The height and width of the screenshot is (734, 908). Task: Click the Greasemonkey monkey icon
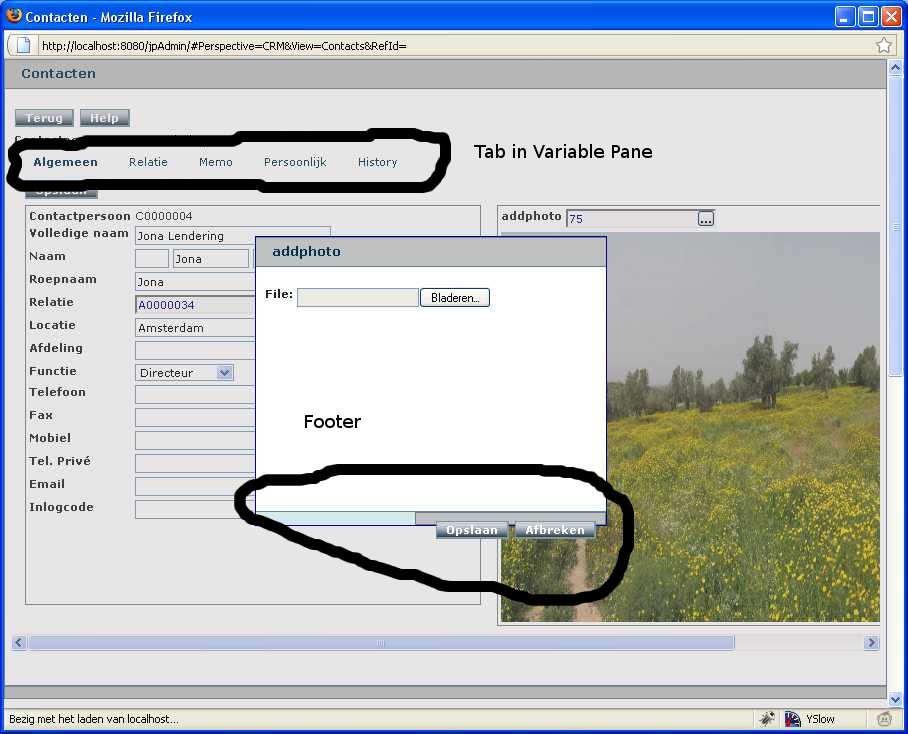[884, 718]
